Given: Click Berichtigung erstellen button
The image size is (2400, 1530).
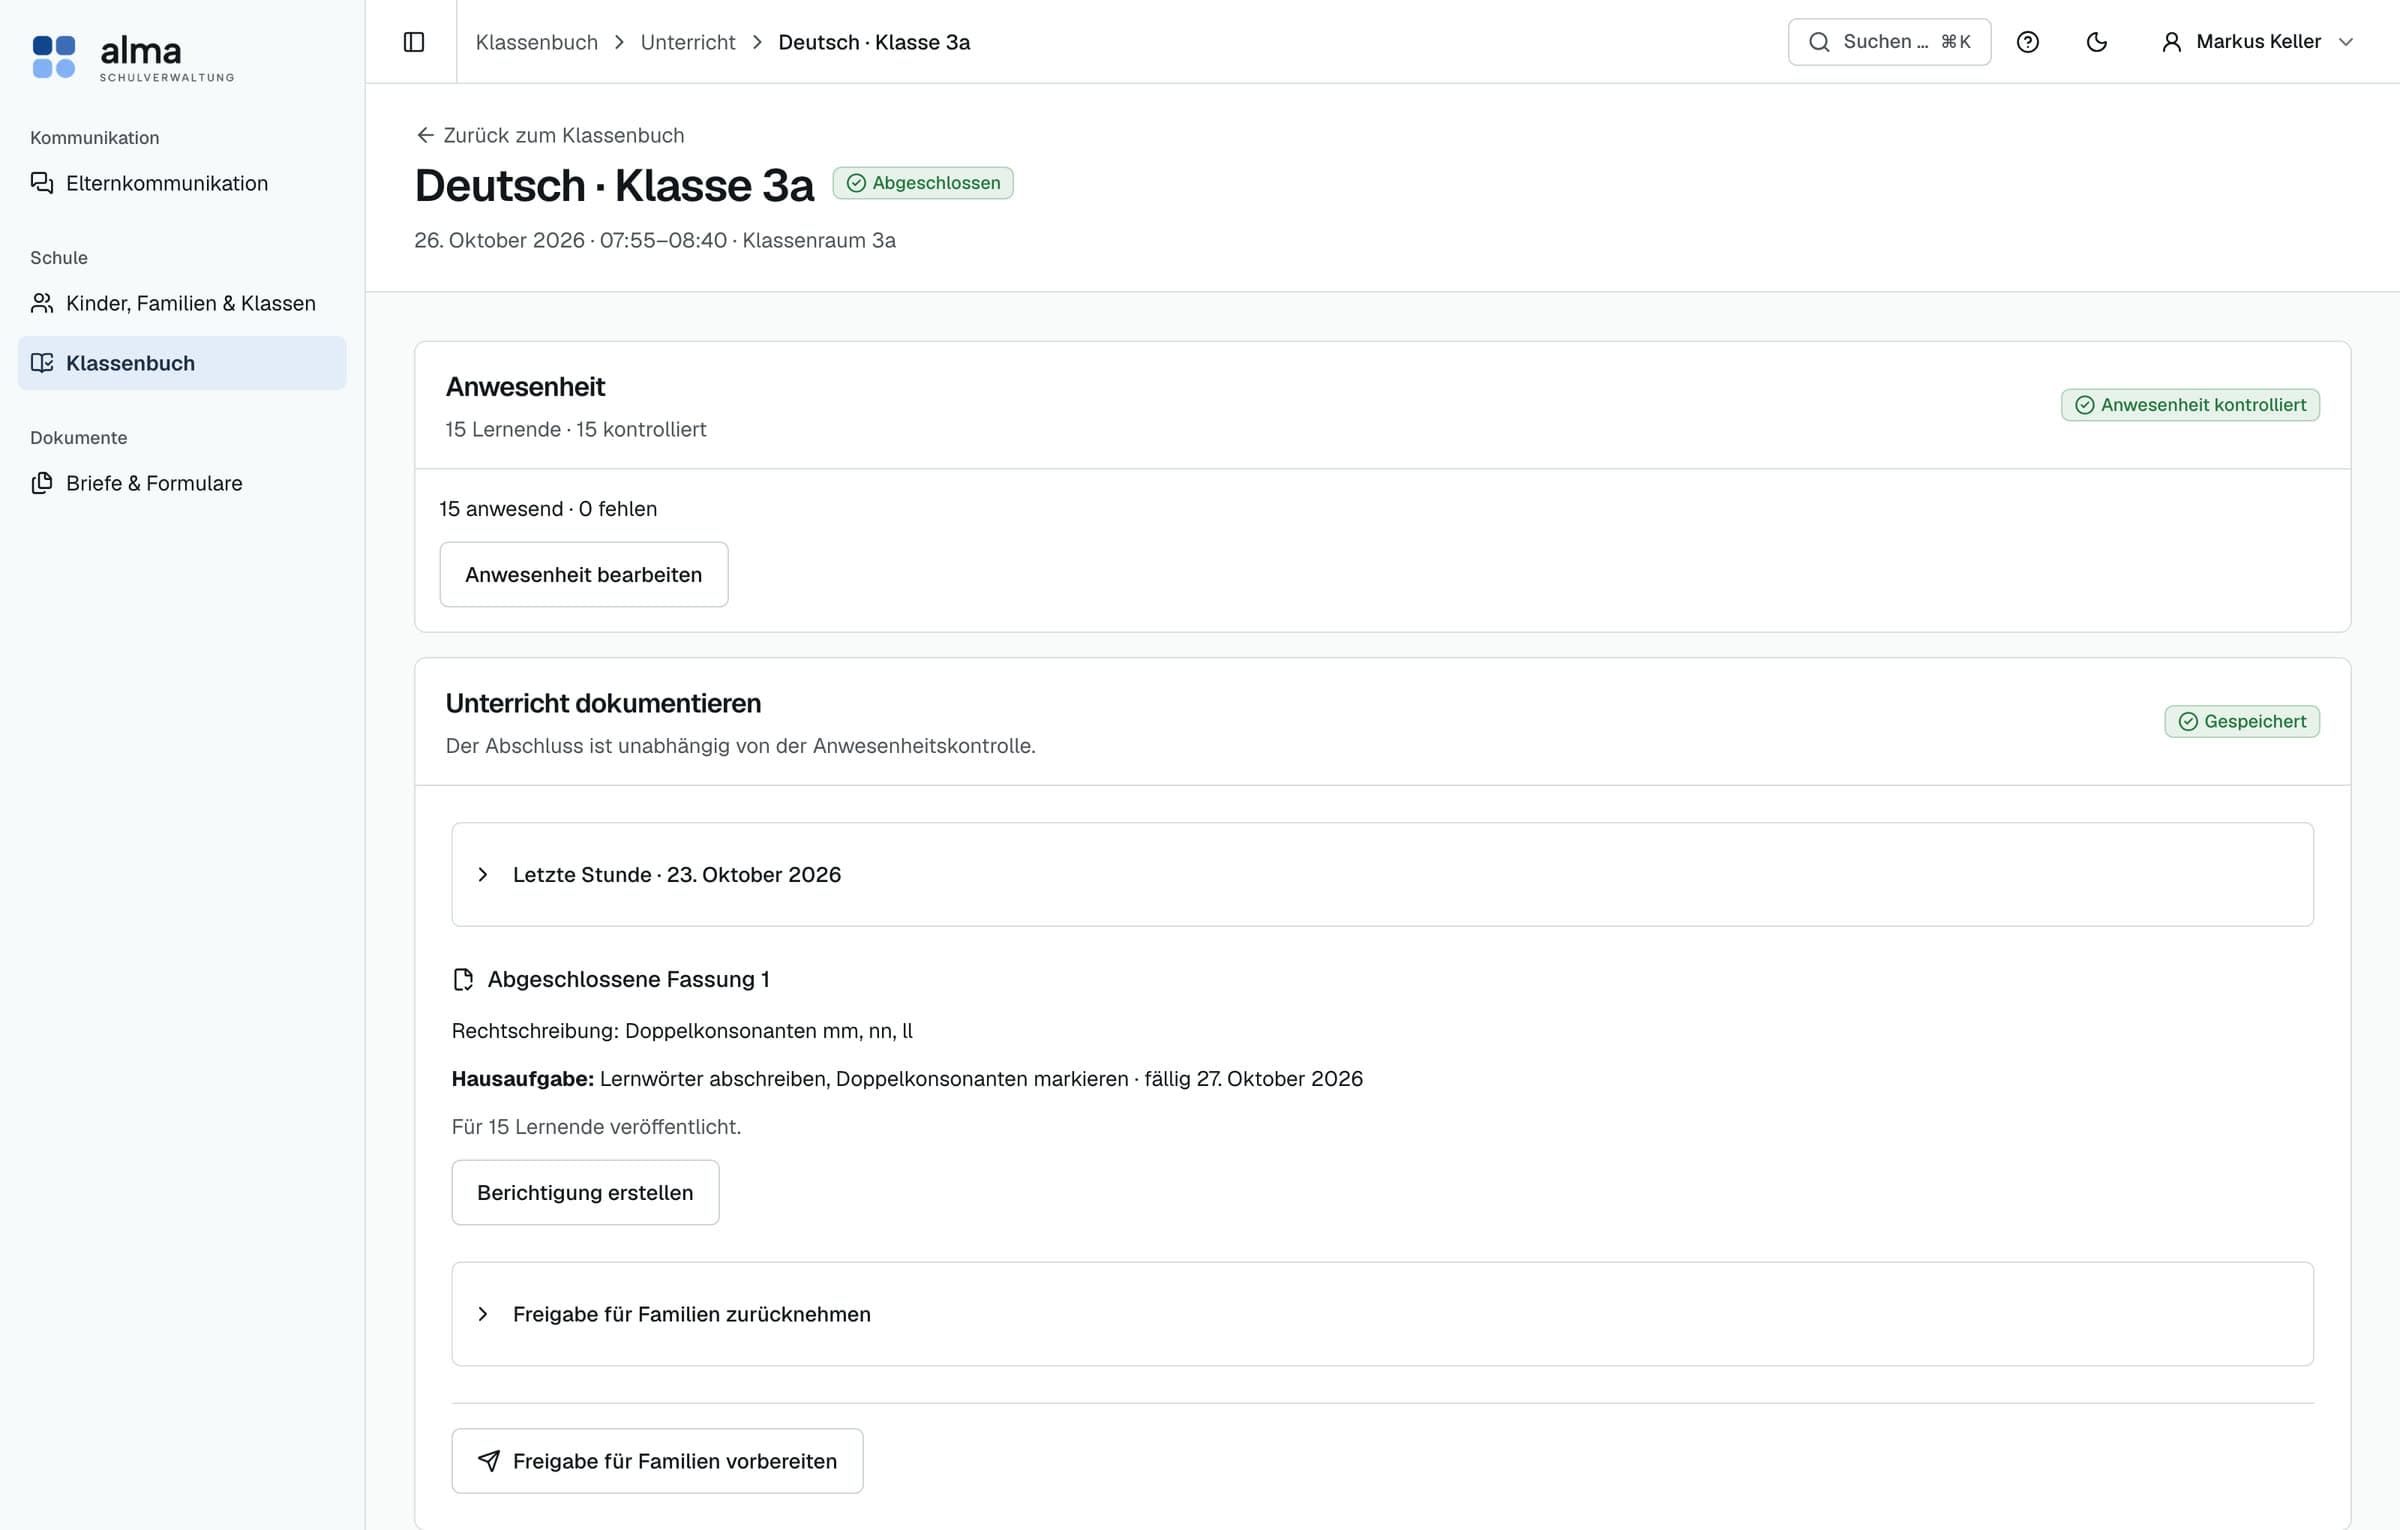Looking at the screenshot, I should [585, 1192].
